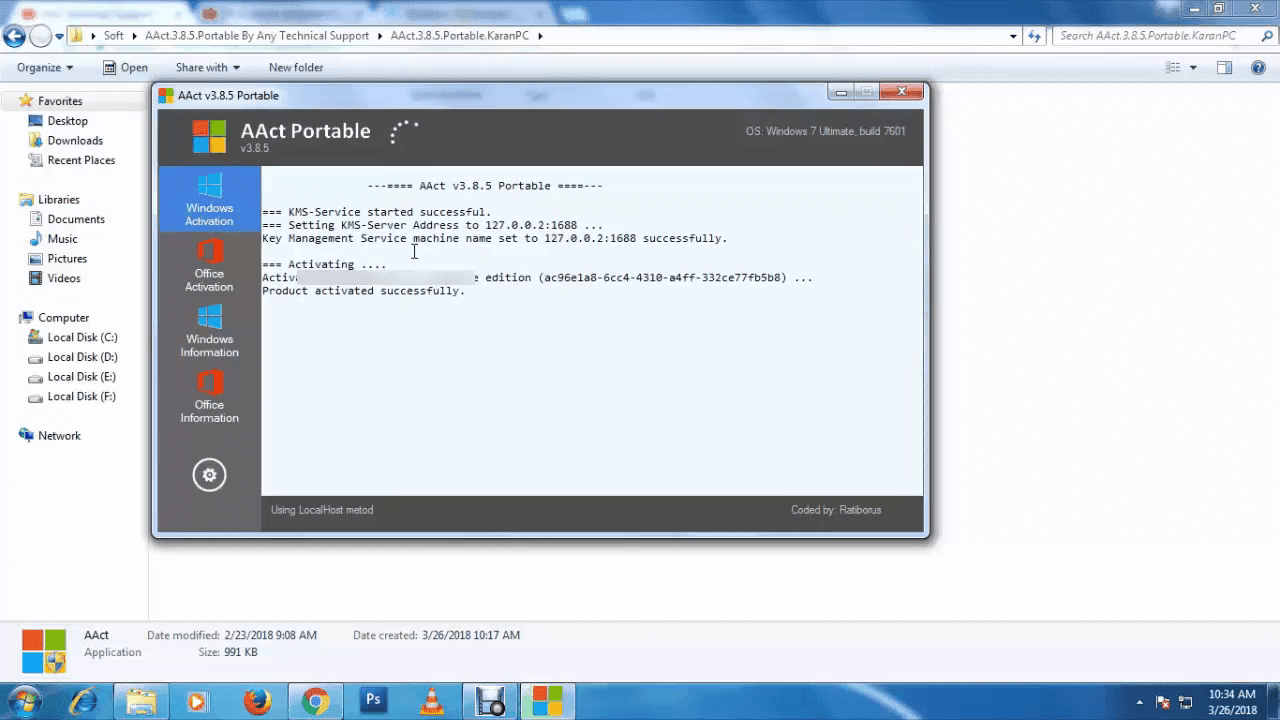
Task: Open Local Disk (E:)
Action: [x=81, y=377]
